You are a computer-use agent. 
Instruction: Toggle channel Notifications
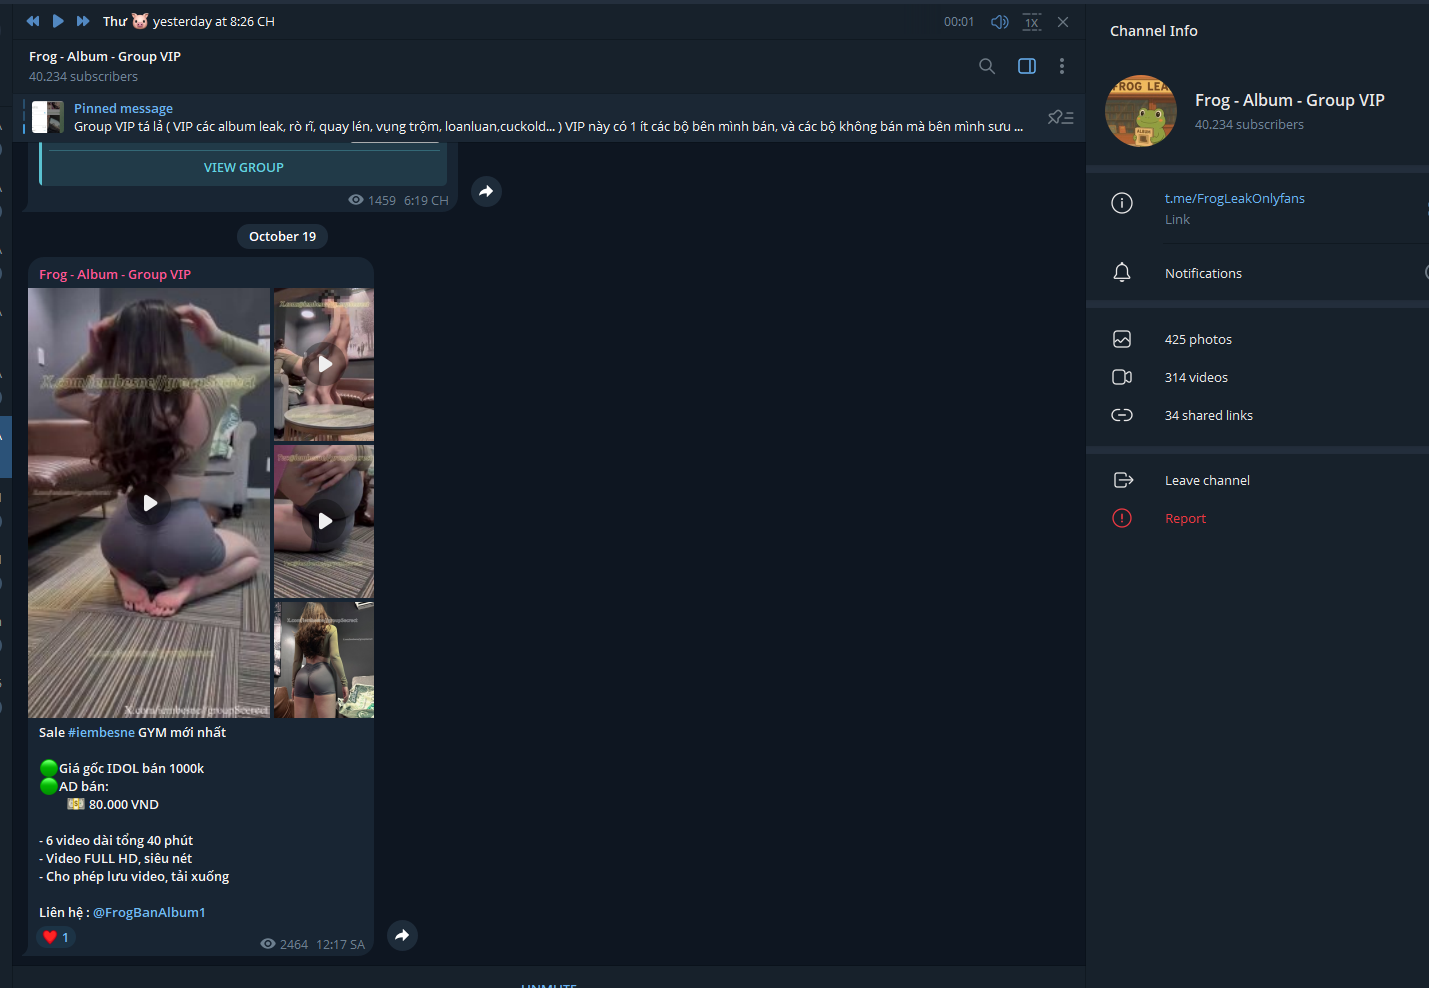pos(1203,273)
